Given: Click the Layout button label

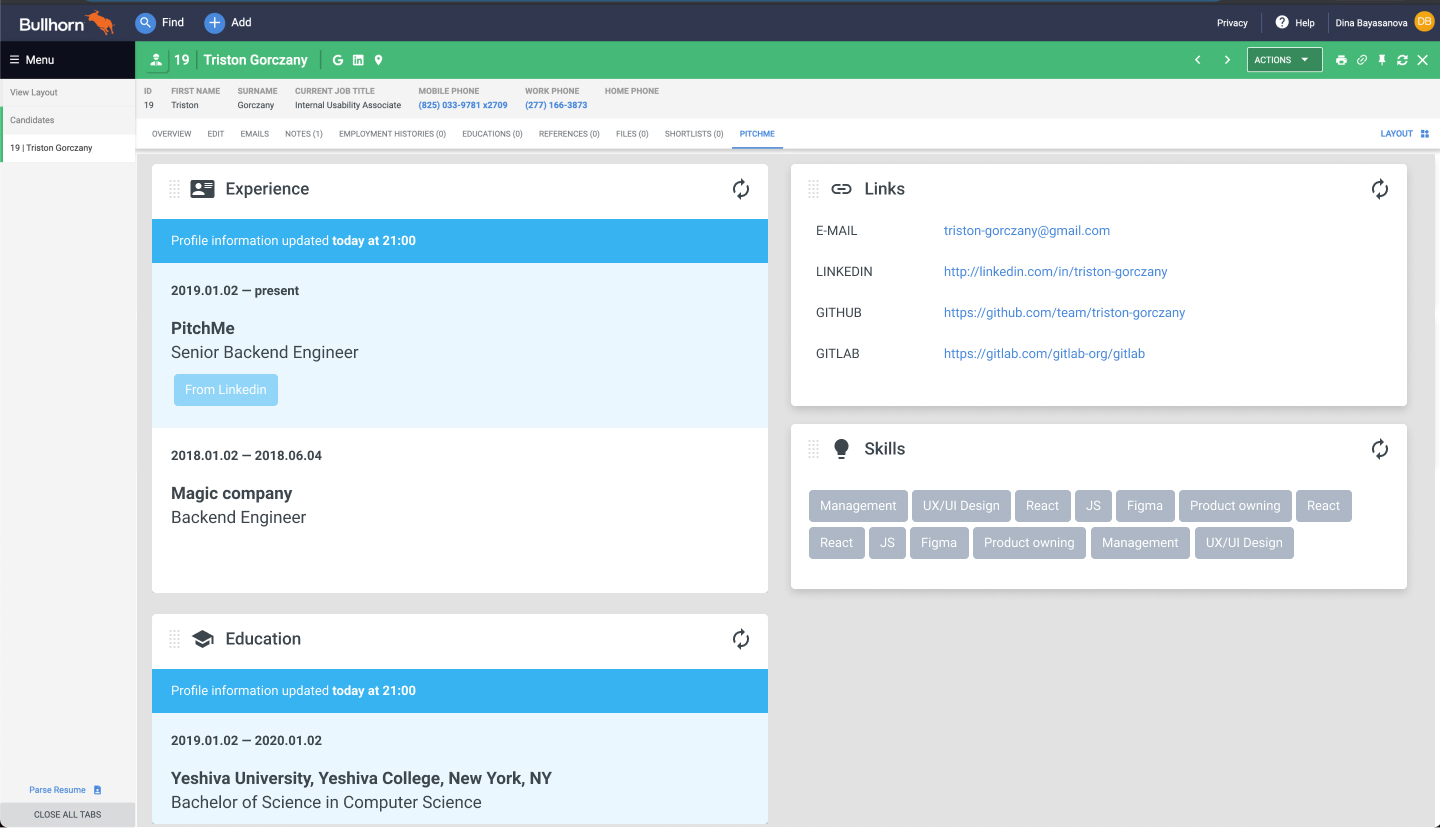Looking at the screenshot, I should tap(1397, 134).
